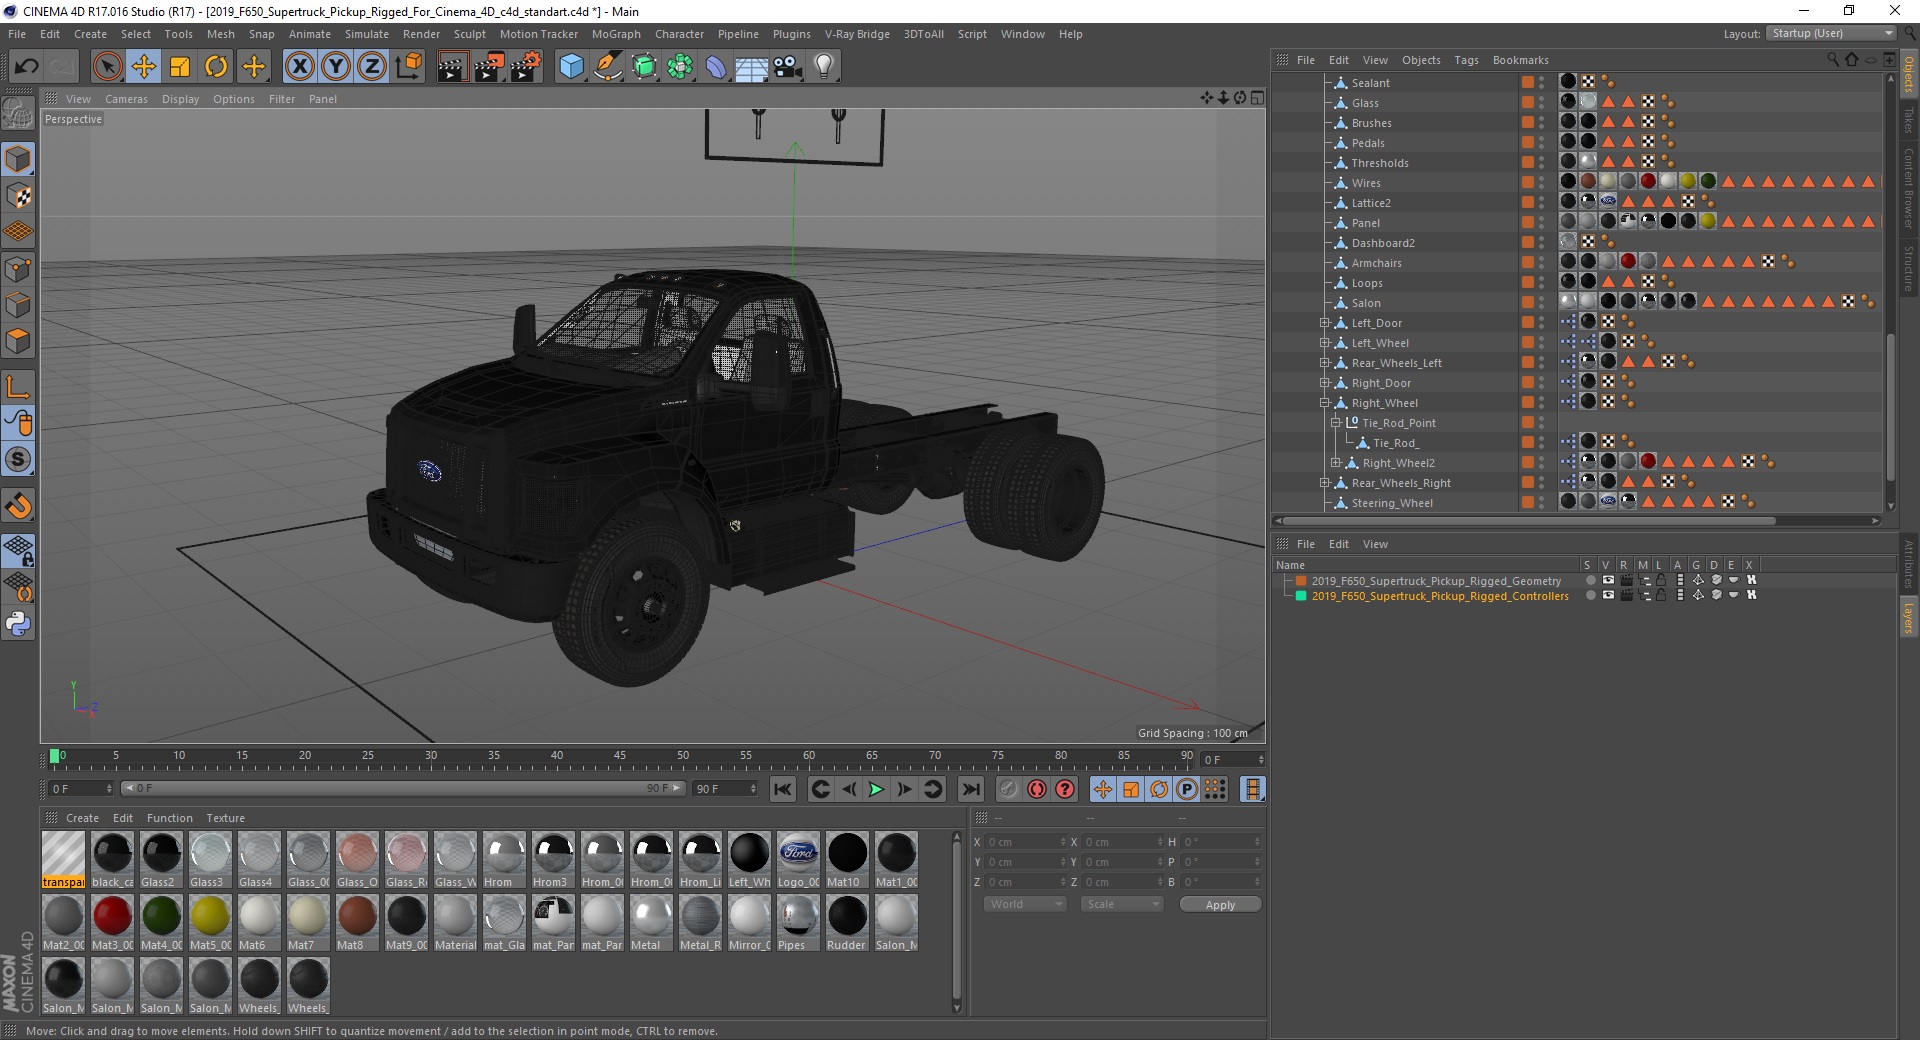Click the Floor environment icon
Screen dimensions: 1920x1040
tap(751, 67)
